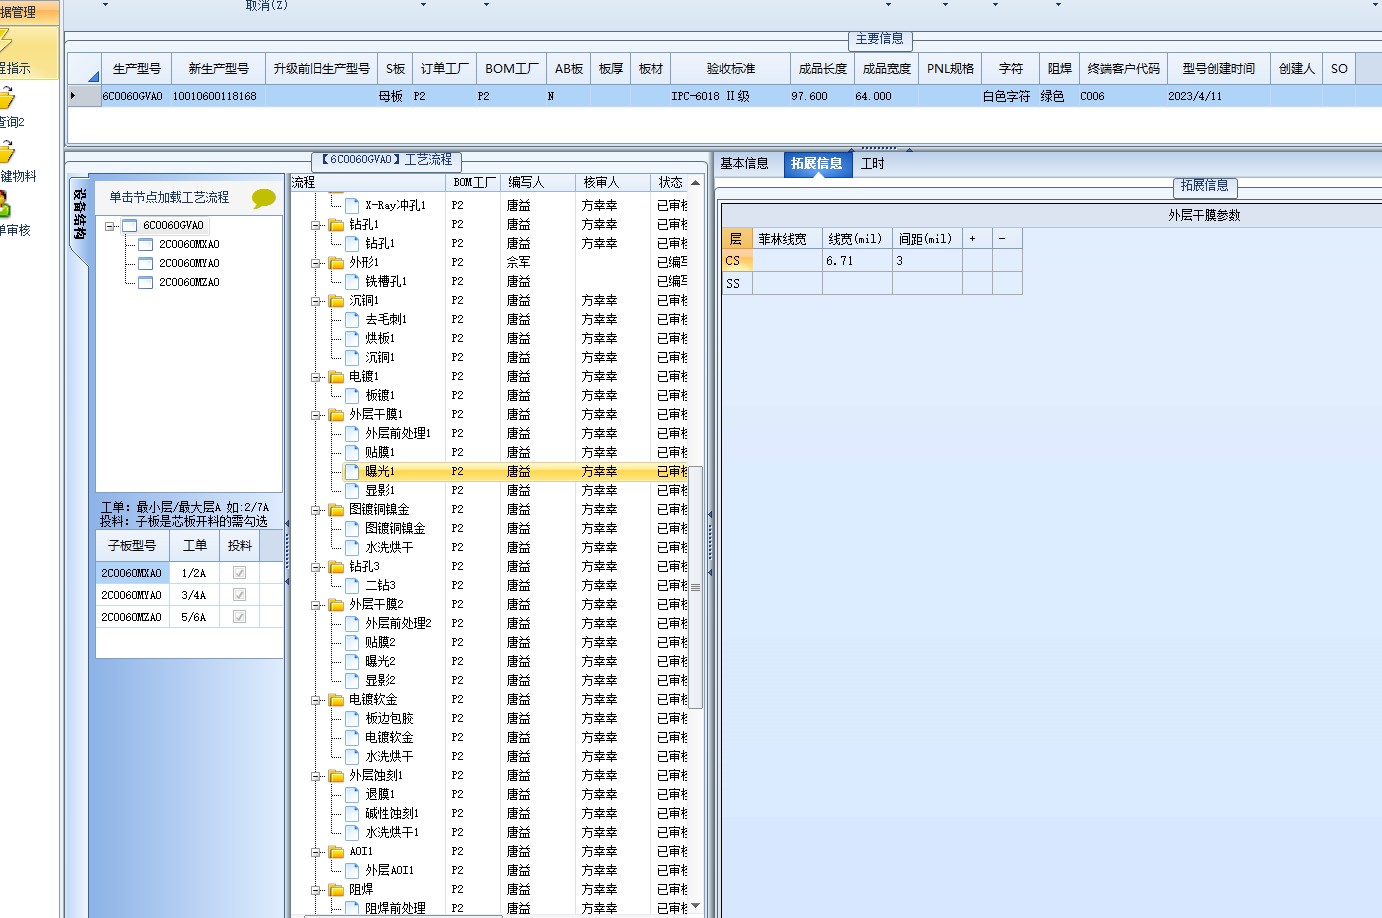The height and width of the screenshot is (918, 1382).
Task: Collapse the AOI1 process group
Action: pyautogui.click(x=316, y=852)
